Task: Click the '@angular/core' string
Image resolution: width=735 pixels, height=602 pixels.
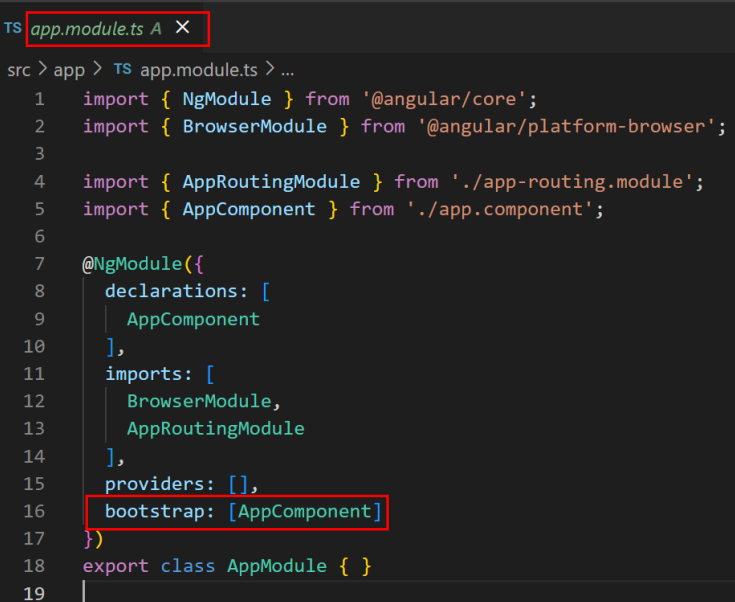Action: pyautogui.click(x=443, y=99)
